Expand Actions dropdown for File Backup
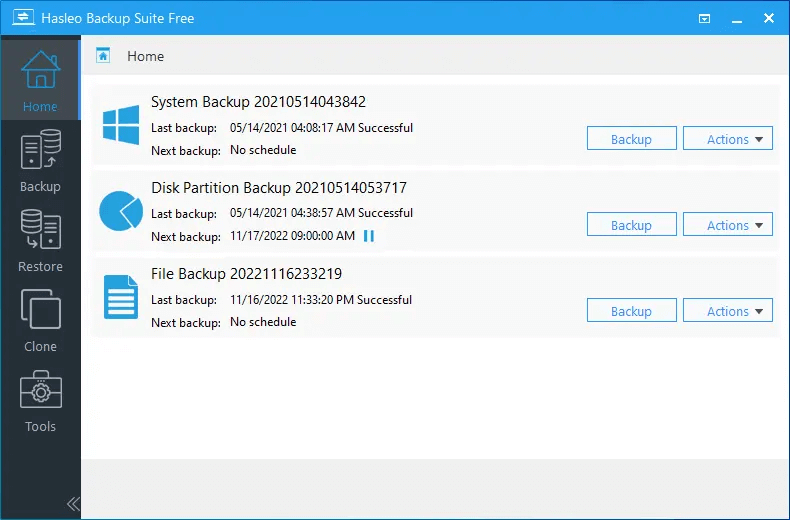The image size is (790, 520). pyautogui.click(x=727, y=311)
